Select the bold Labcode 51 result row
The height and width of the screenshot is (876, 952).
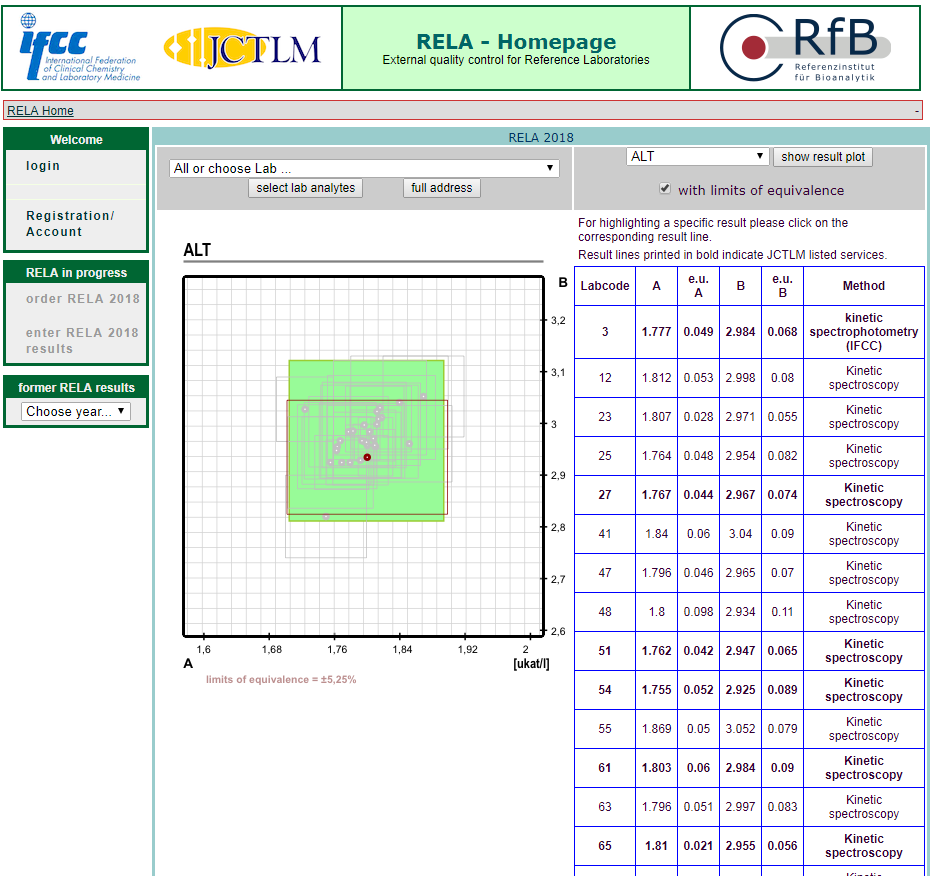click(x=749, y=651)
